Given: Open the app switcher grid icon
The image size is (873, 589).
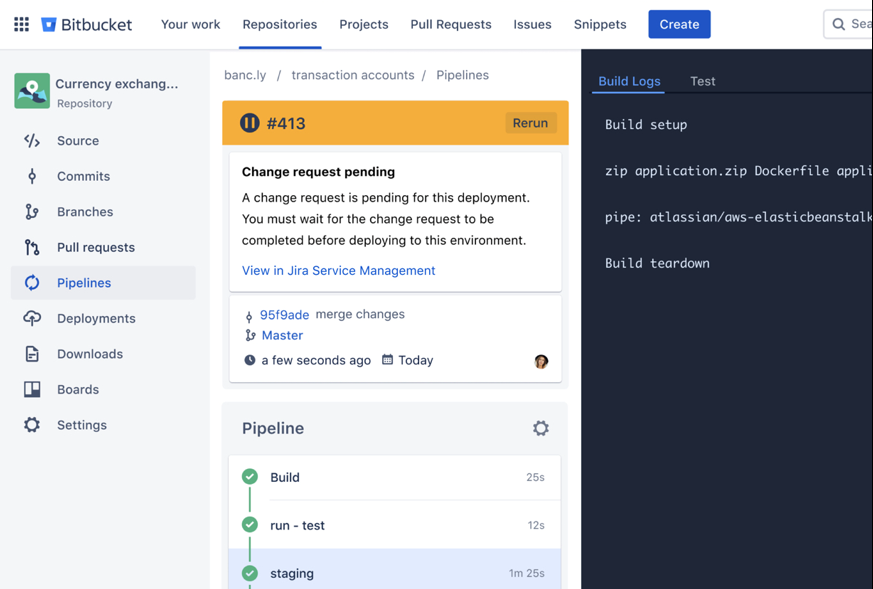Looking at the screenshot, I should [21, 24].
